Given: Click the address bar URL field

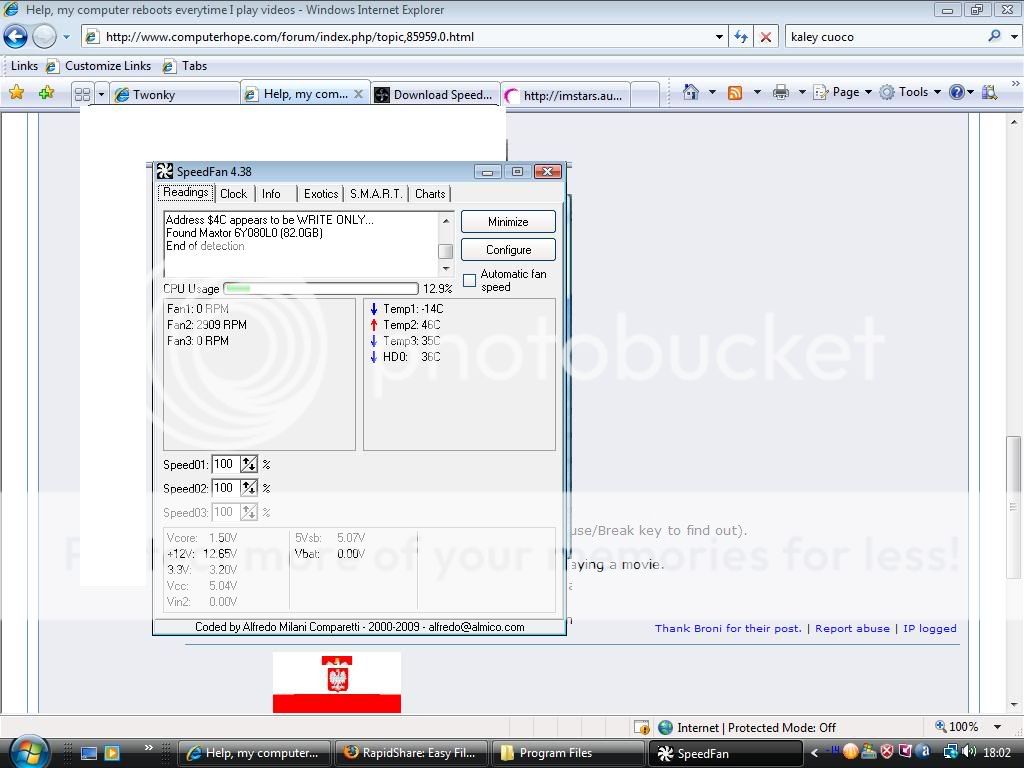Looking at the screenshot, I should point(400,37).
